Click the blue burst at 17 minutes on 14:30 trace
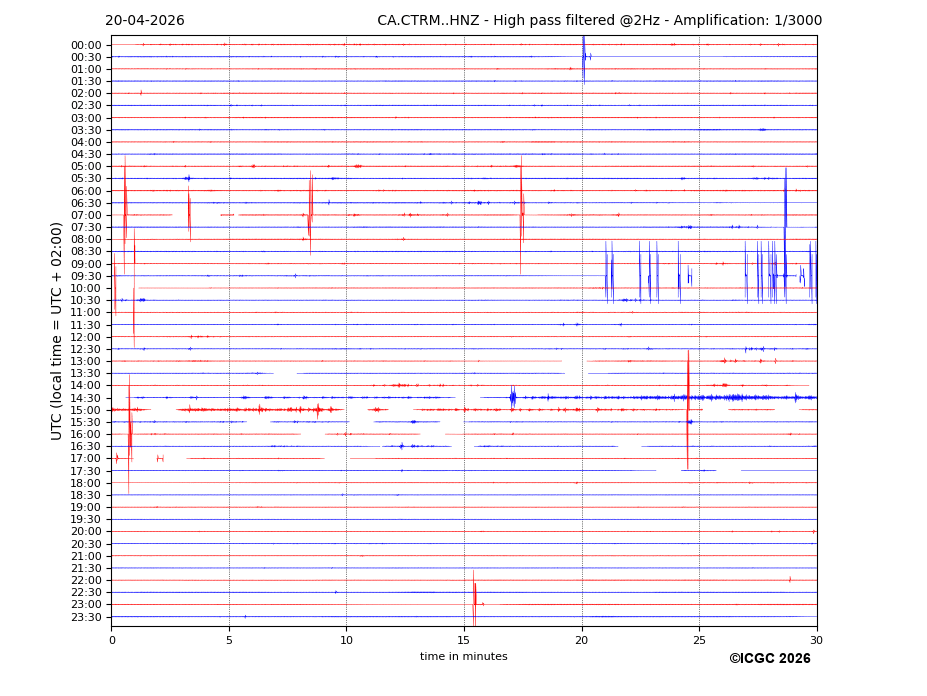 pos(512,397)
